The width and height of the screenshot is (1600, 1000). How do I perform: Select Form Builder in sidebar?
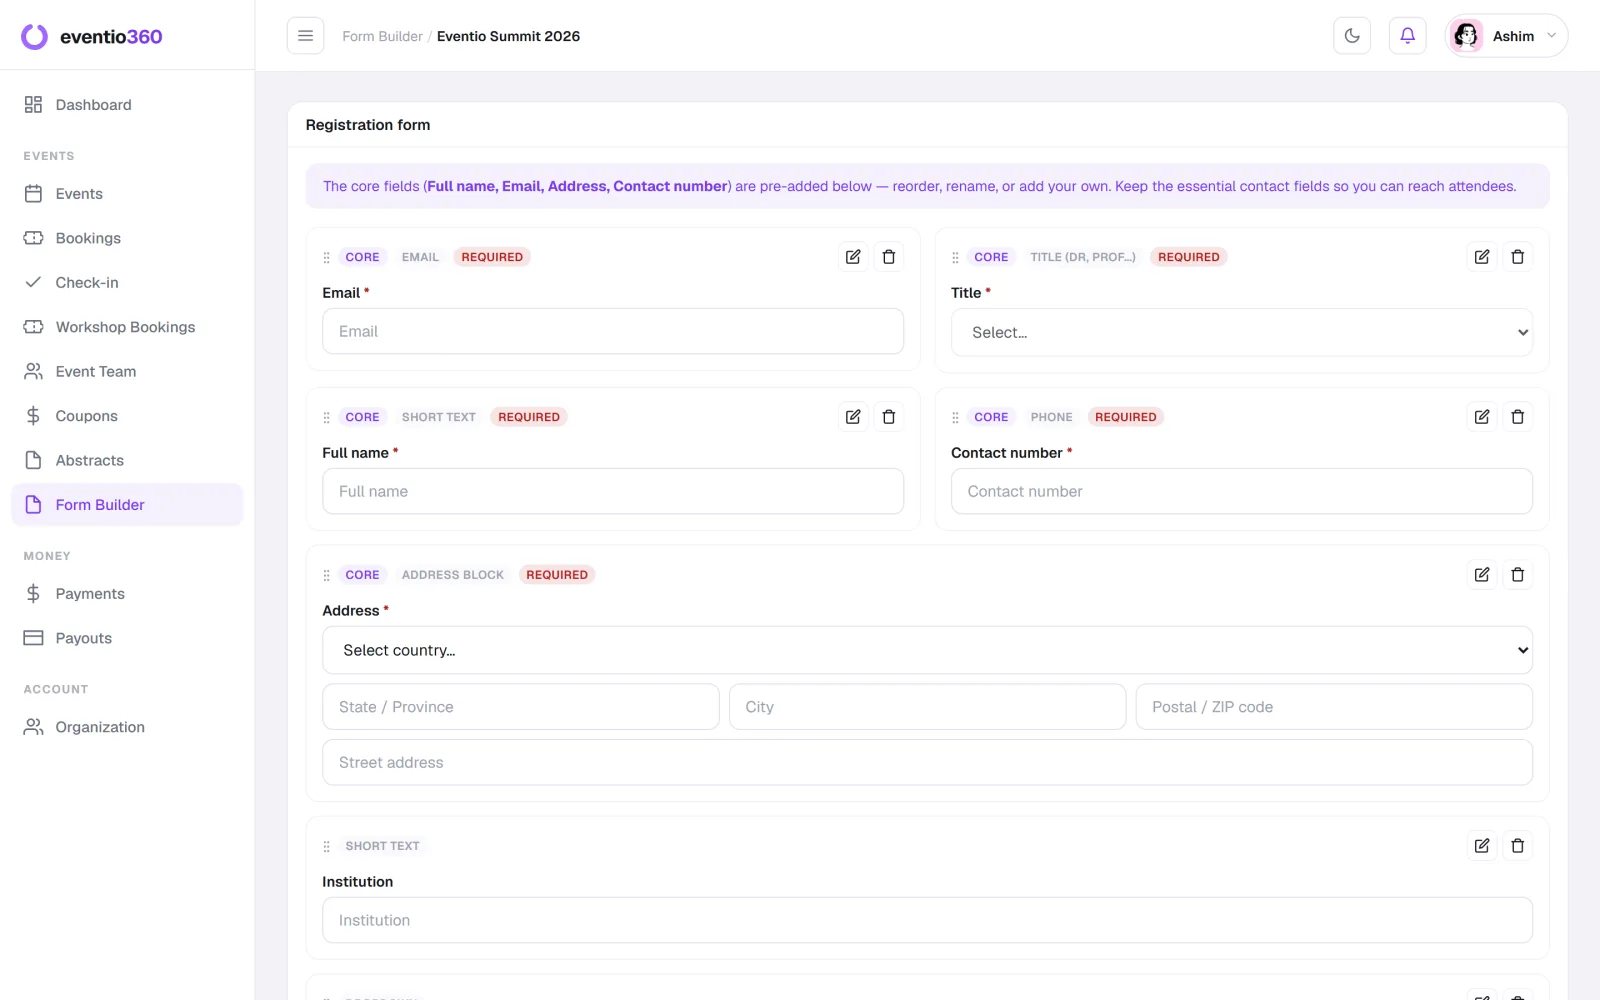click(127, 505)
